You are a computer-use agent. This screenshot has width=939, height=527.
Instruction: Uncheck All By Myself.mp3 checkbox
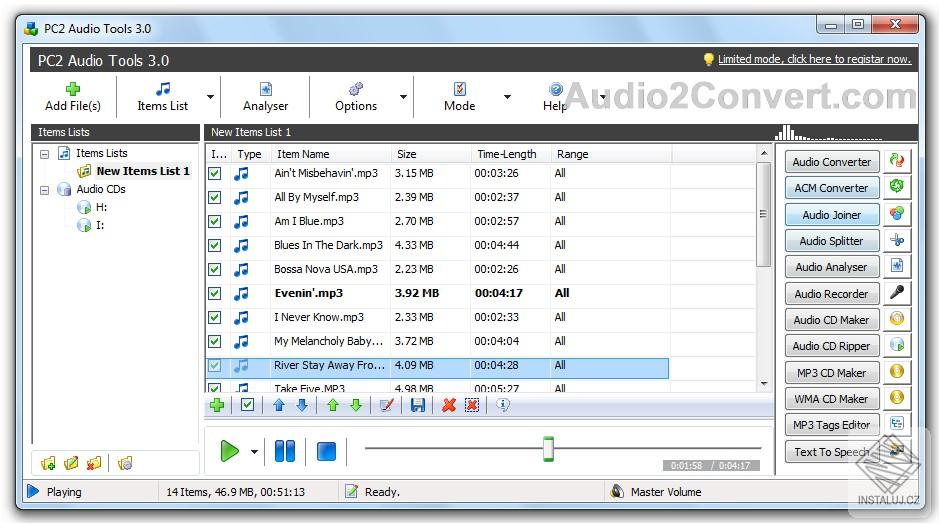214,198
